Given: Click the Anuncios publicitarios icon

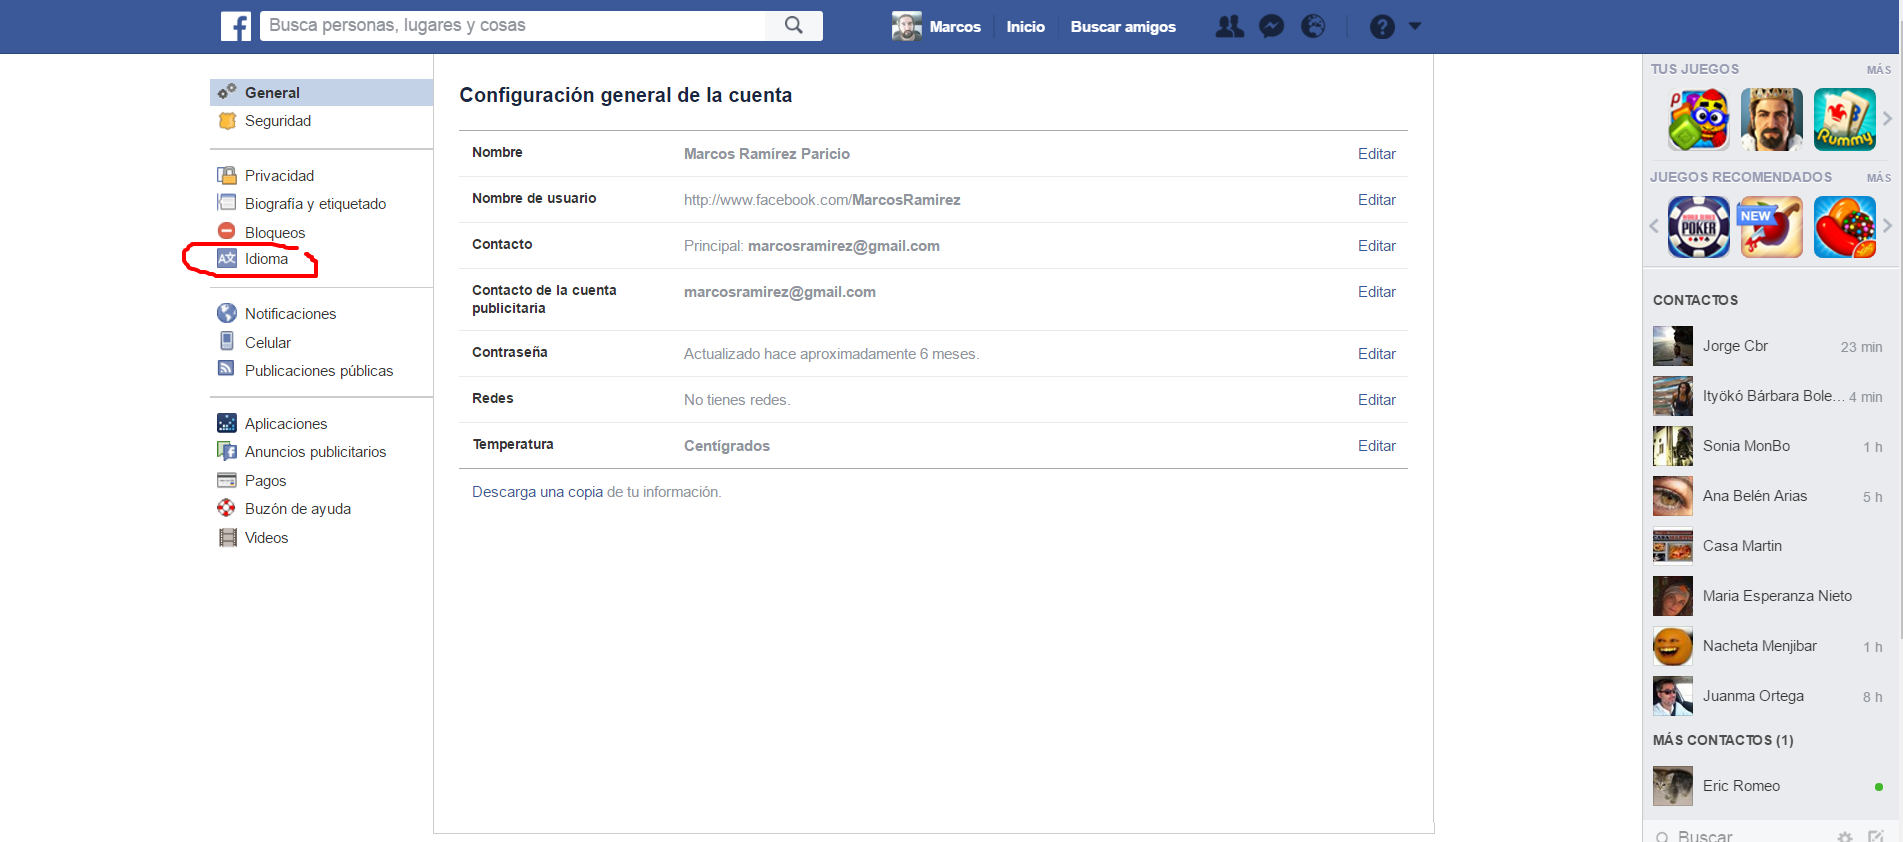Looking at the screenshot, I should (x=227, y=451).
